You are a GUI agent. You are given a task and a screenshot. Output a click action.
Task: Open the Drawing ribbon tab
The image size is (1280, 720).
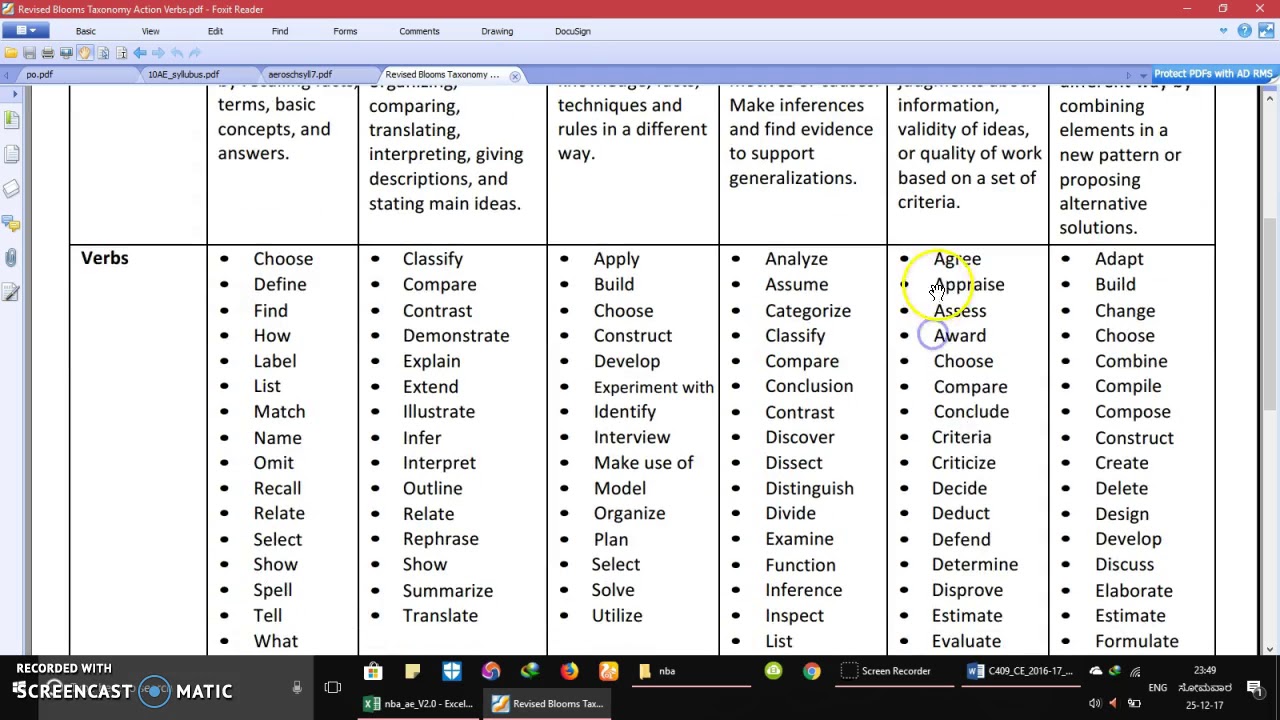(x=497, y=31)
